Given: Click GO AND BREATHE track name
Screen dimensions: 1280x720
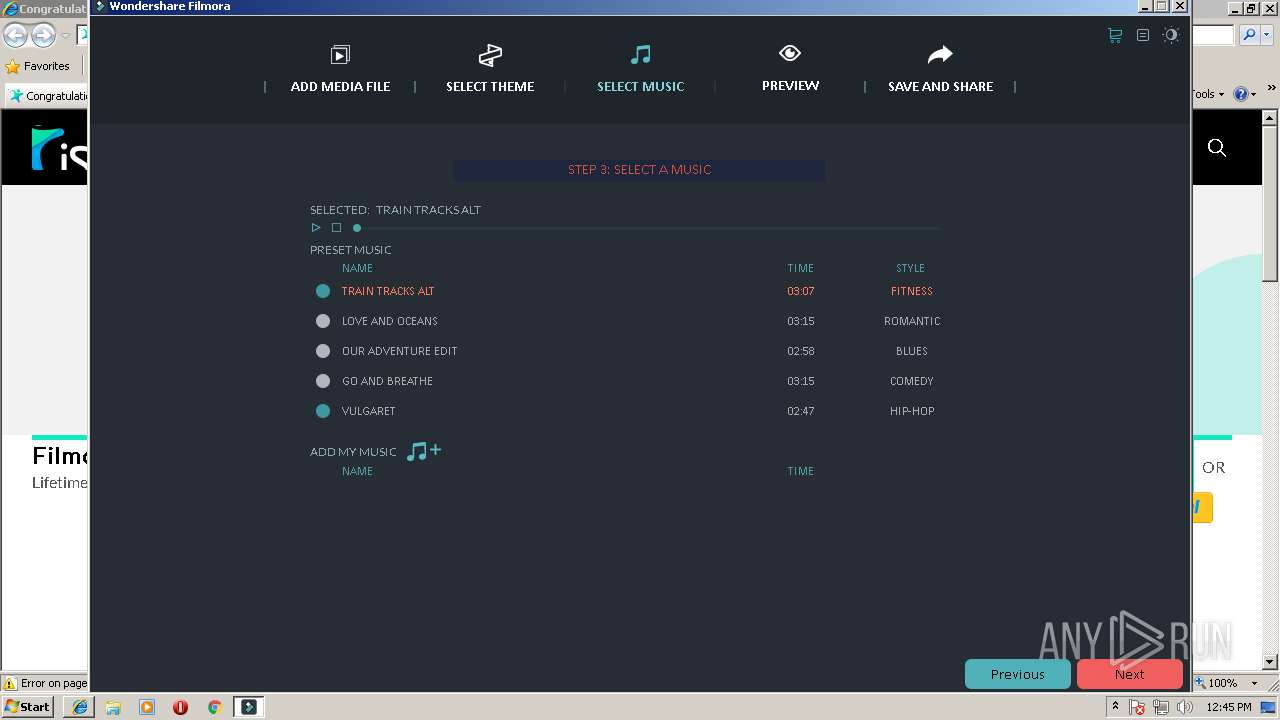Looking at the screenshot, I should pyautogui.click(x=387, y=381).
